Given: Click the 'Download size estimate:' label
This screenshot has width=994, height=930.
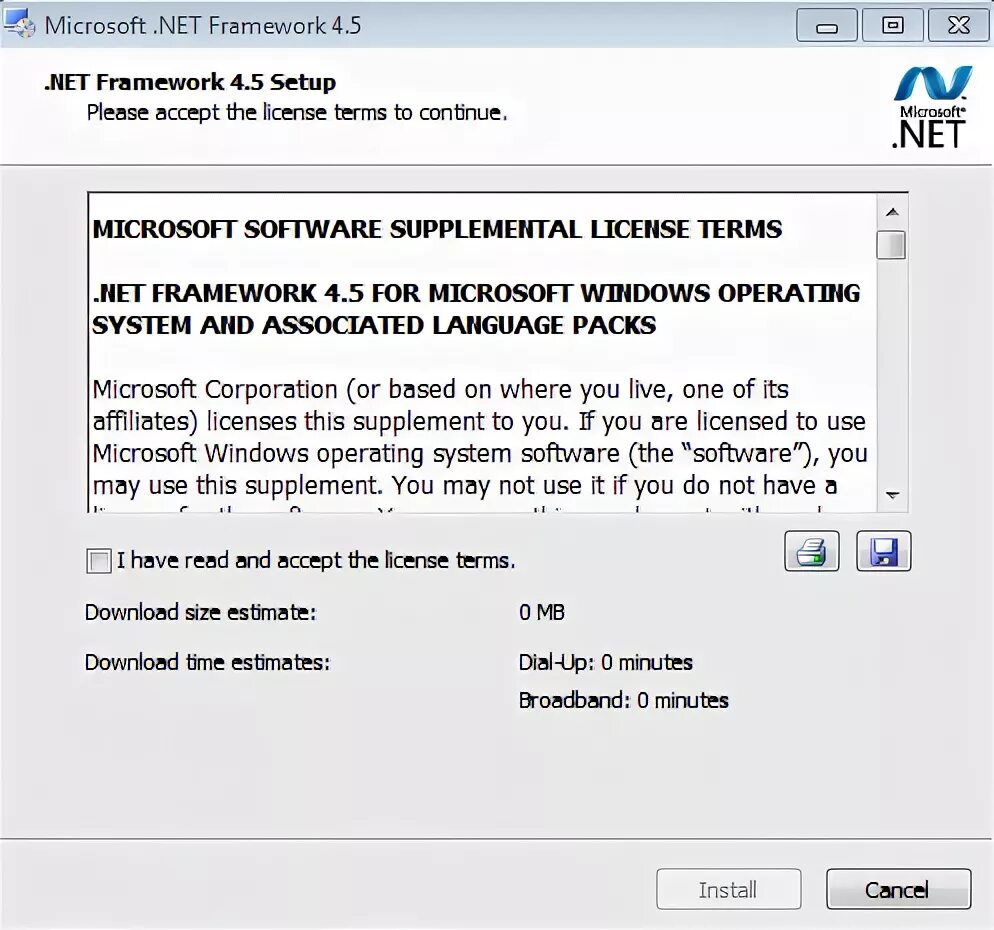Looking at the screenshot, I should [200, 612].
